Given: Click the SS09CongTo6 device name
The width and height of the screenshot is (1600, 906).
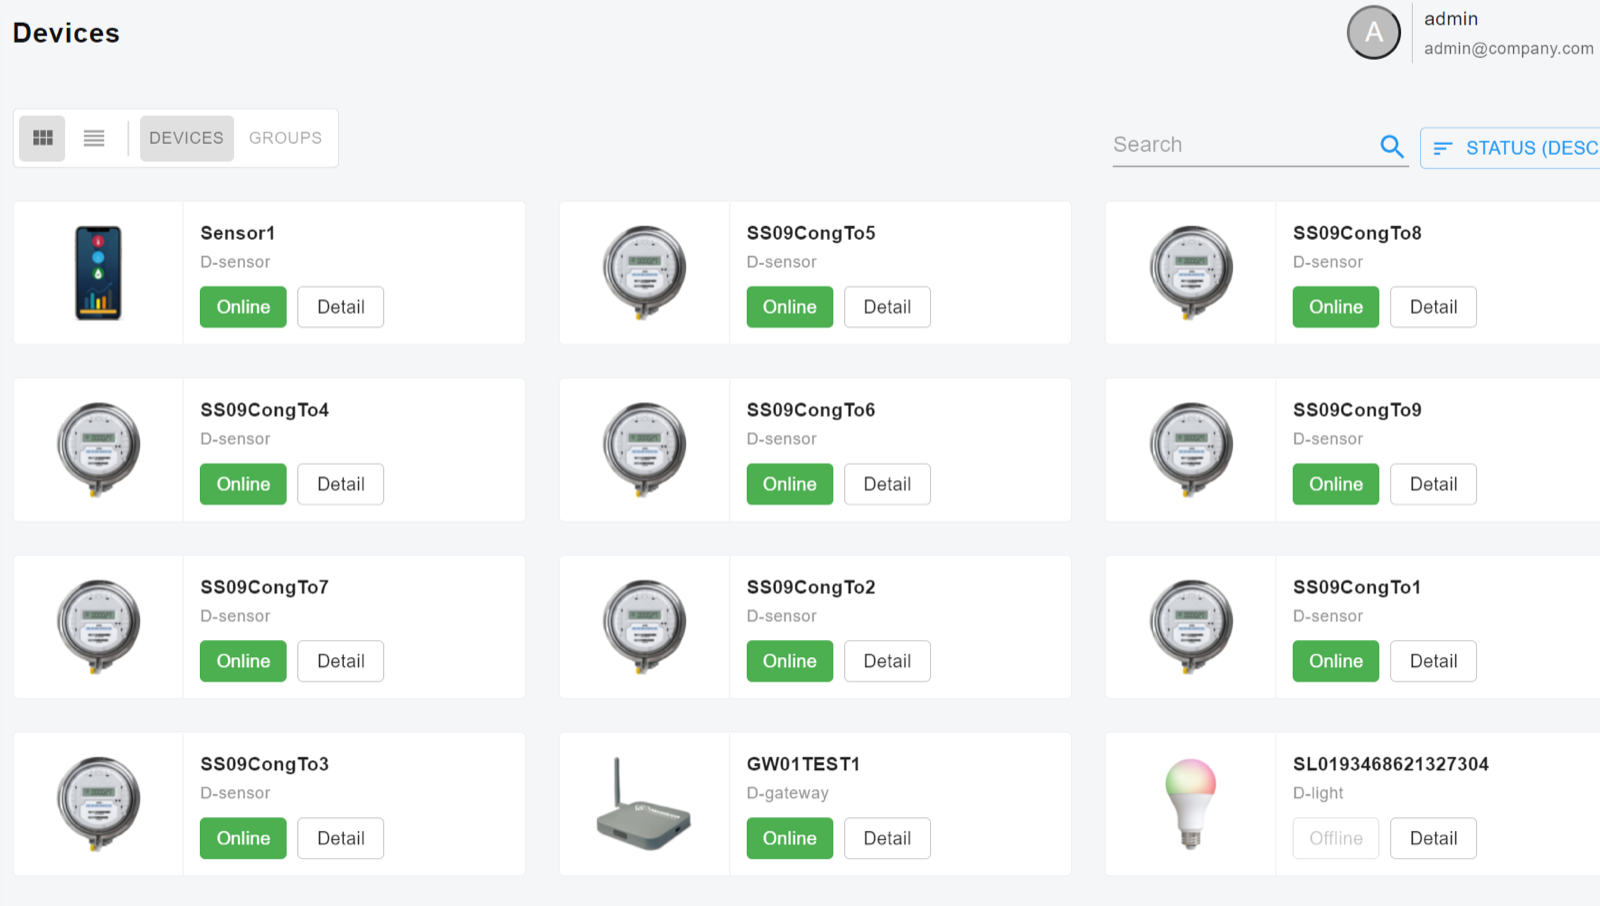Looking at the screenshot, I should pyautogui.click(x=811, y=410).
